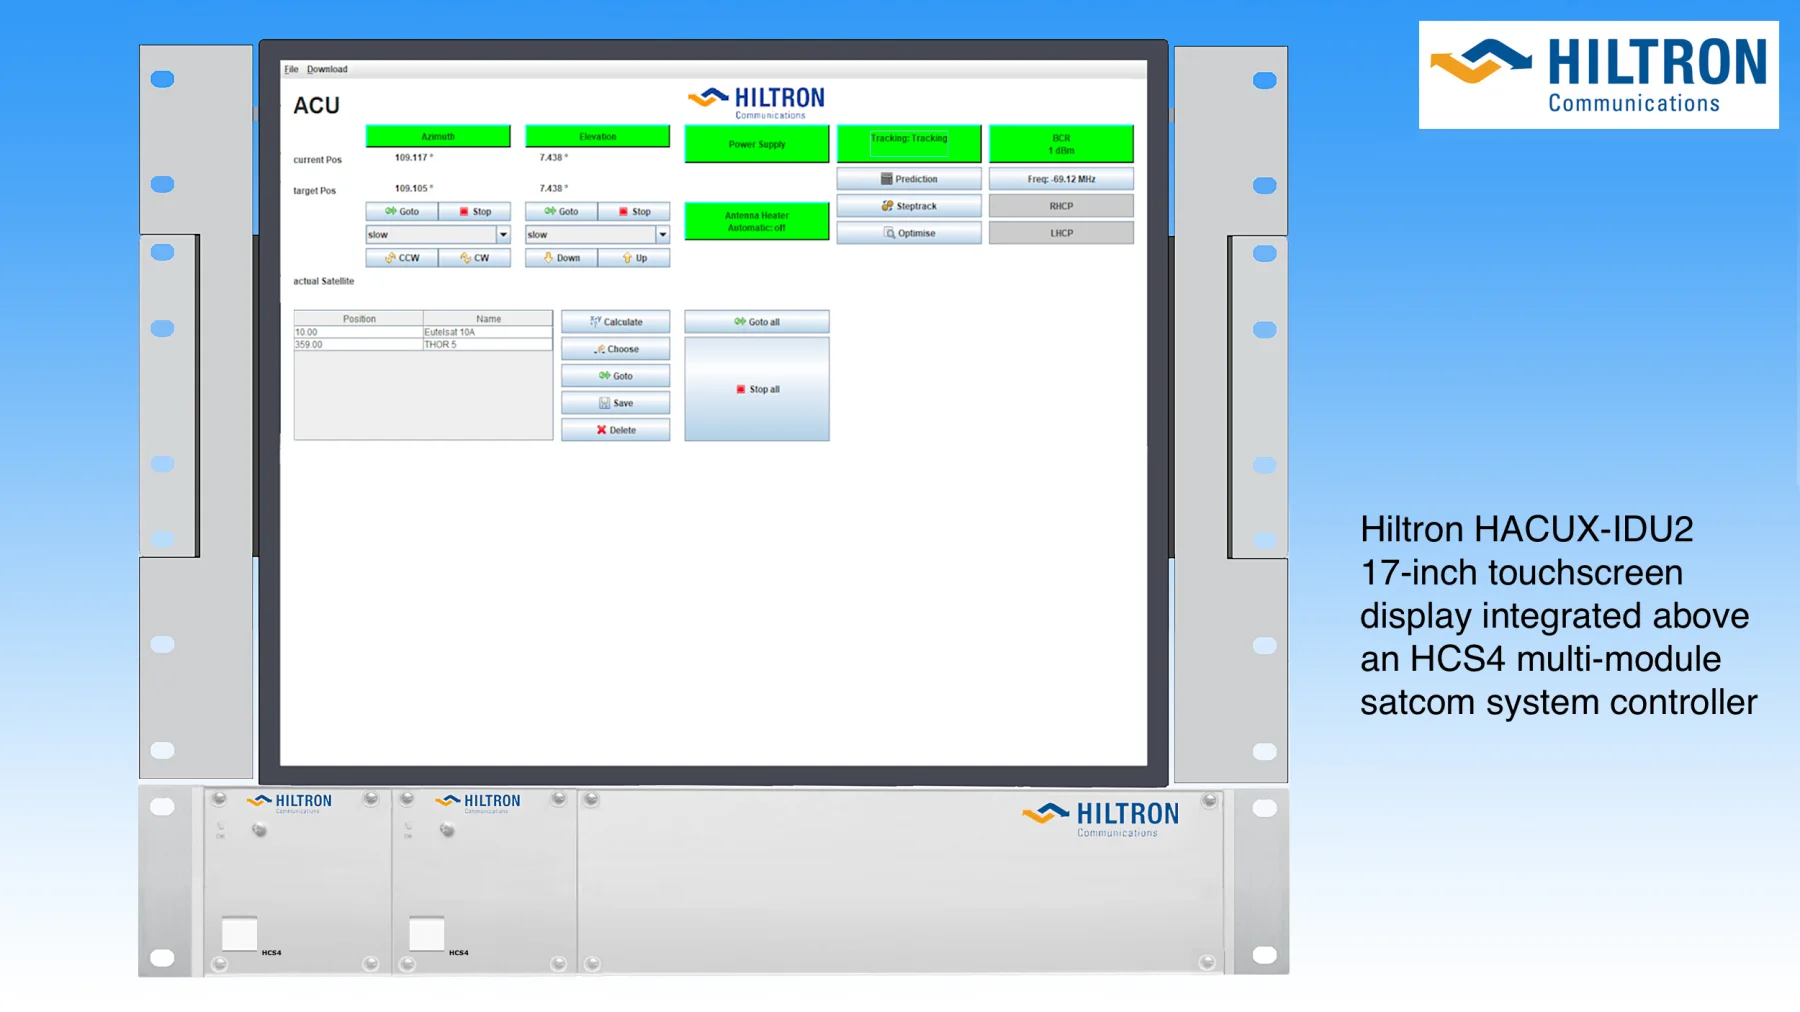Screen dimensions: 1800x1012
Task: Click the azimuth current position 109.117
Action: coord(413,158)
